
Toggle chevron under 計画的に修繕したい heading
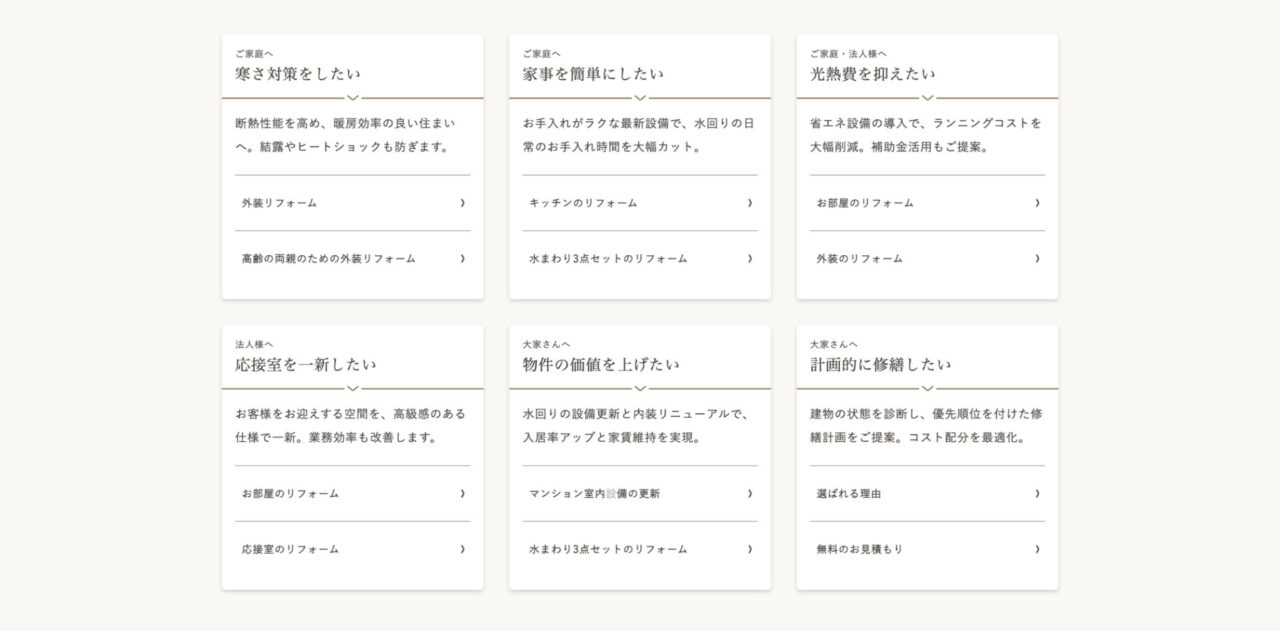[927, 388]
